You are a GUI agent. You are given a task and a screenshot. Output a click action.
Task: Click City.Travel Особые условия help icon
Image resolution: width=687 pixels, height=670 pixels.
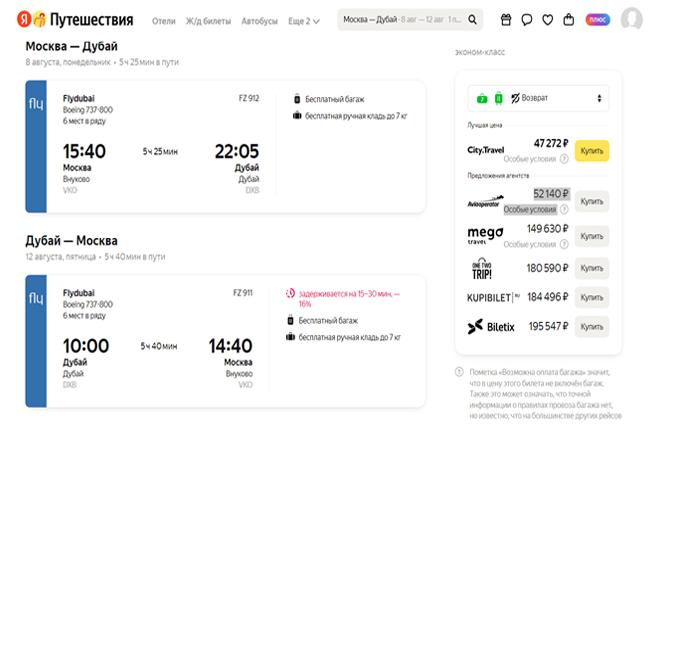coord(564,159)
